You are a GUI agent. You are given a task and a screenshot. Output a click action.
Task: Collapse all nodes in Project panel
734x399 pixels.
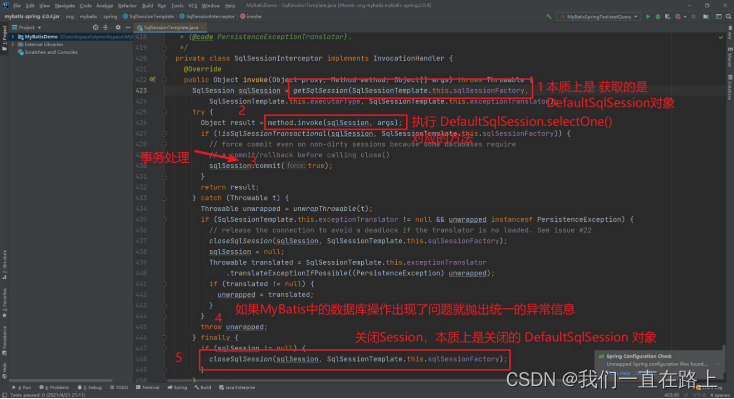point(106,28)
